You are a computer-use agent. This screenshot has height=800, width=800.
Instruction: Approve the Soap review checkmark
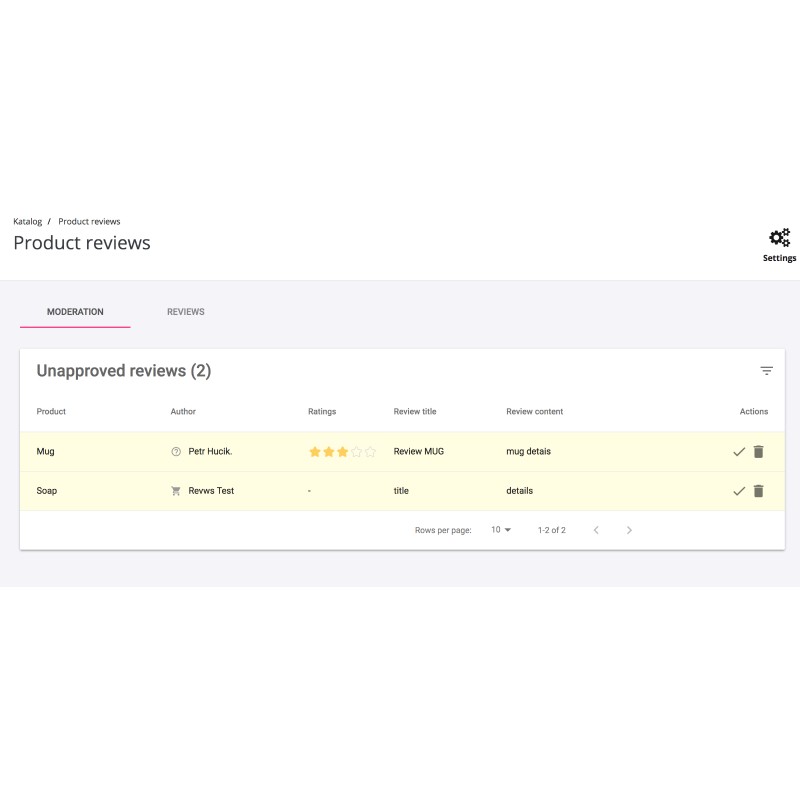coord(739,491)
